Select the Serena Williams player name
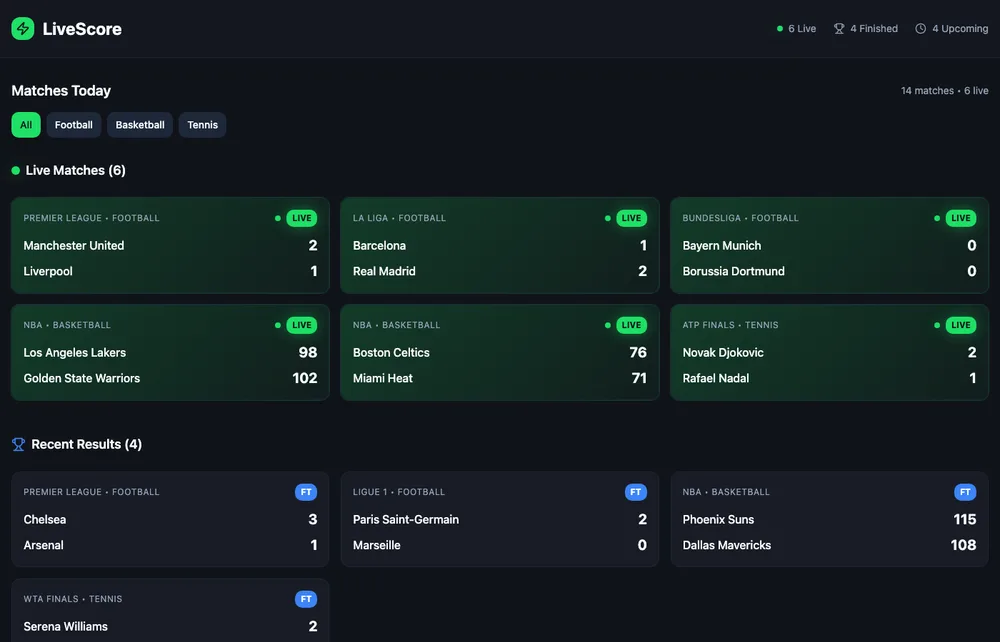 coord(66,627)
